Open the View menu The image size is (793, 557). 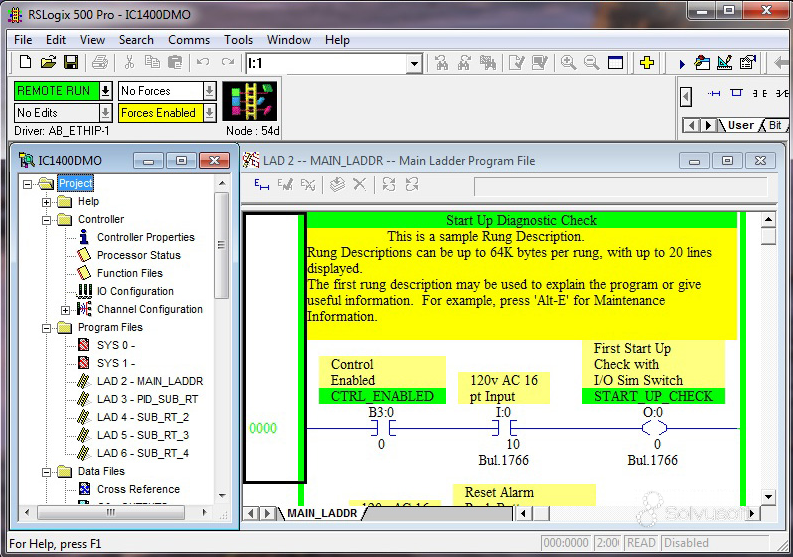coord(92,40)
